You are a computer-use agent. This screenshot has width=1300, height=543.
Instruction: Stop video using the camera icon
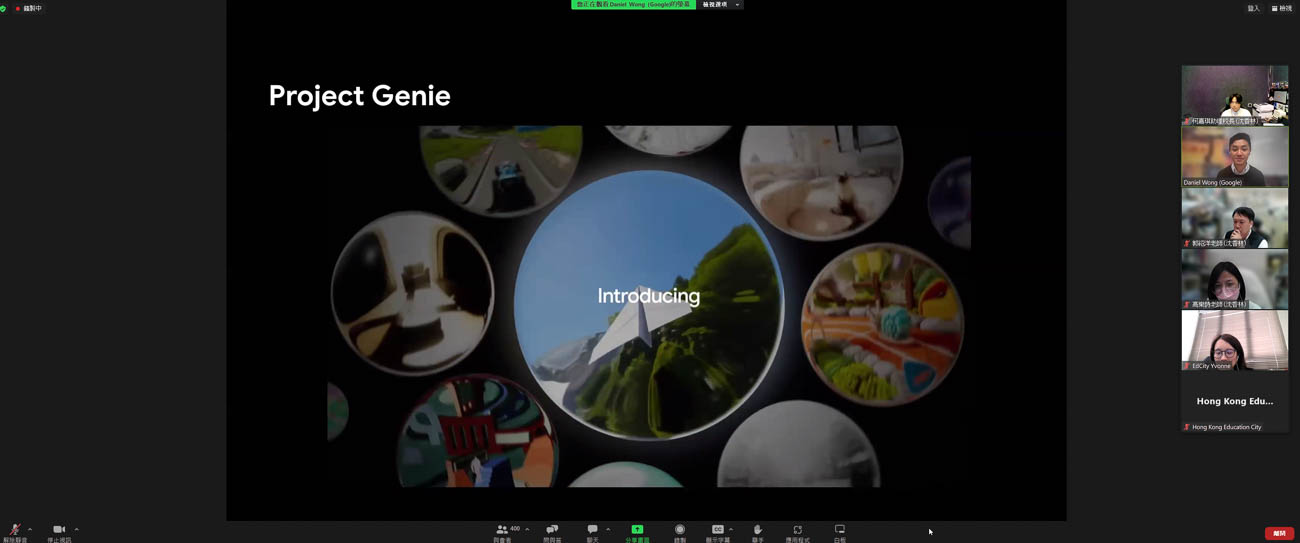pos(59,530)
